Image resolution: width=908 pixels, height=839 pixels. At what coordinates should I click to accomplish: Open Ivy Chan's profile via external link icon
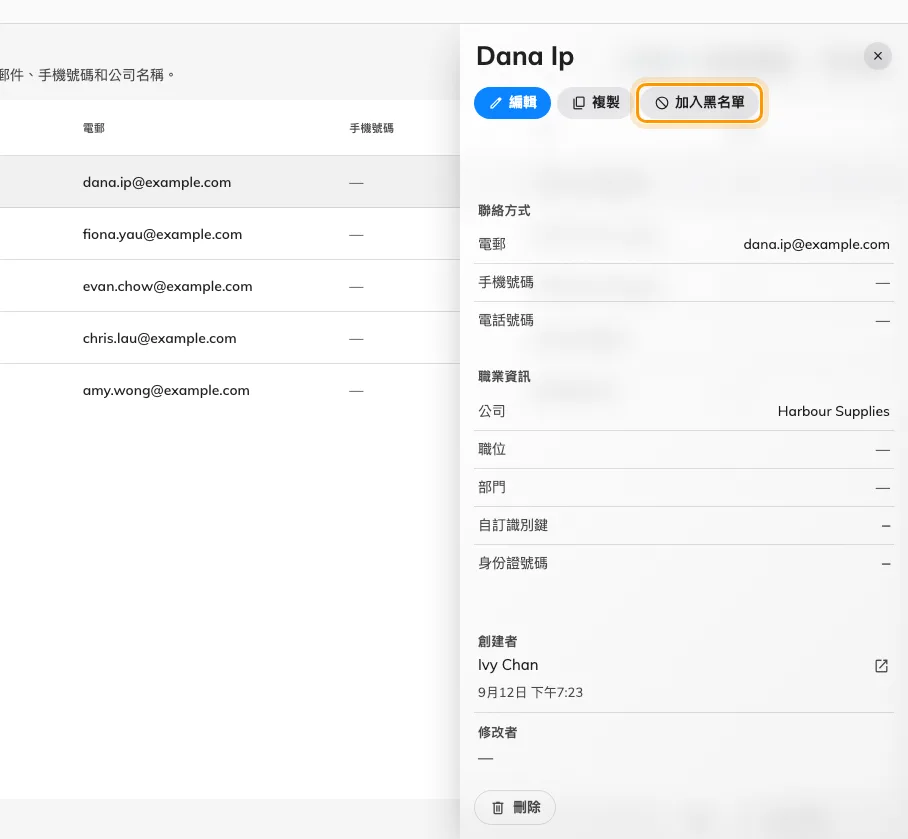coord(881,666)
